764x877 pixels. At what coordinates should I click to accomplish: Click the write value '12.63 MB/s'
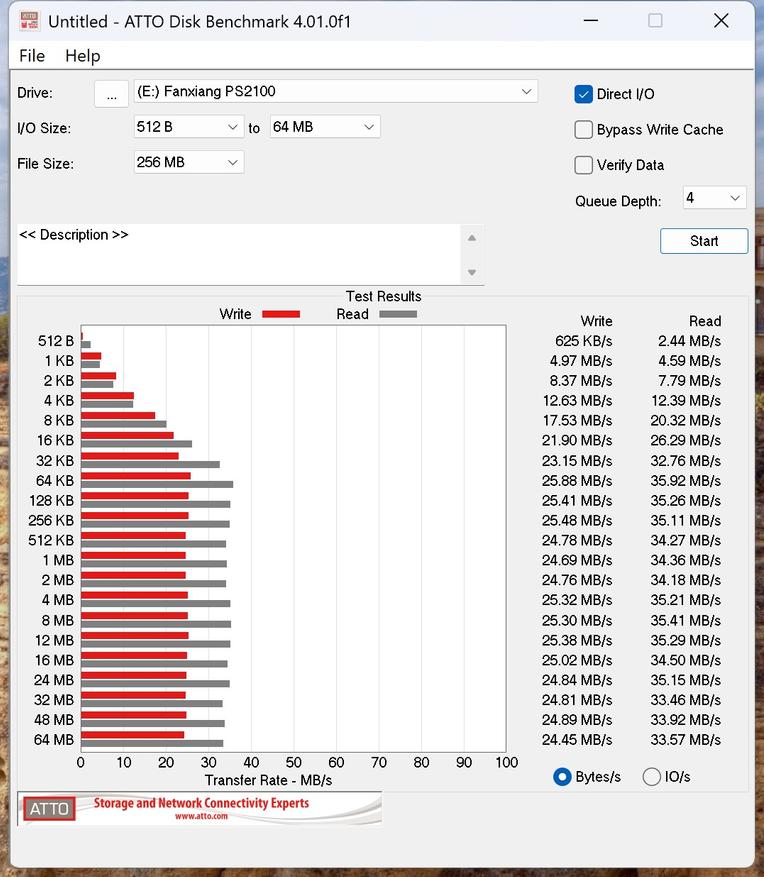coord(577,401)
